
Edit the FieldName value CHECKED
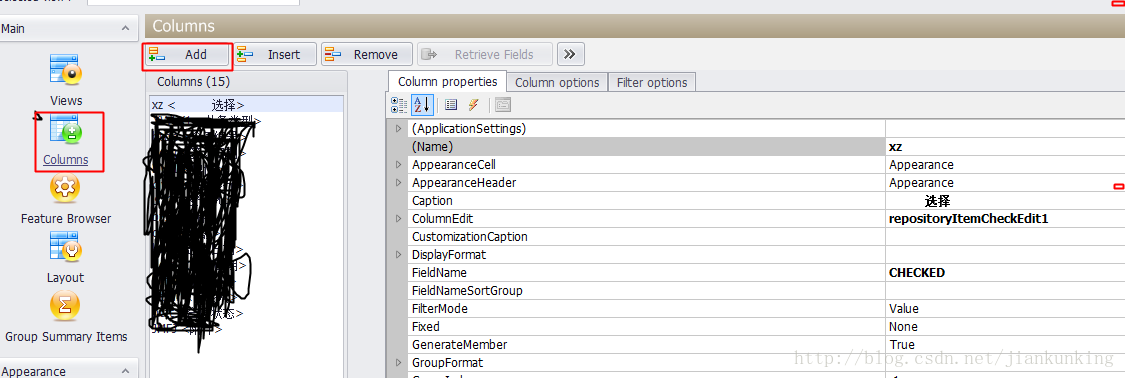[1005, 273]
